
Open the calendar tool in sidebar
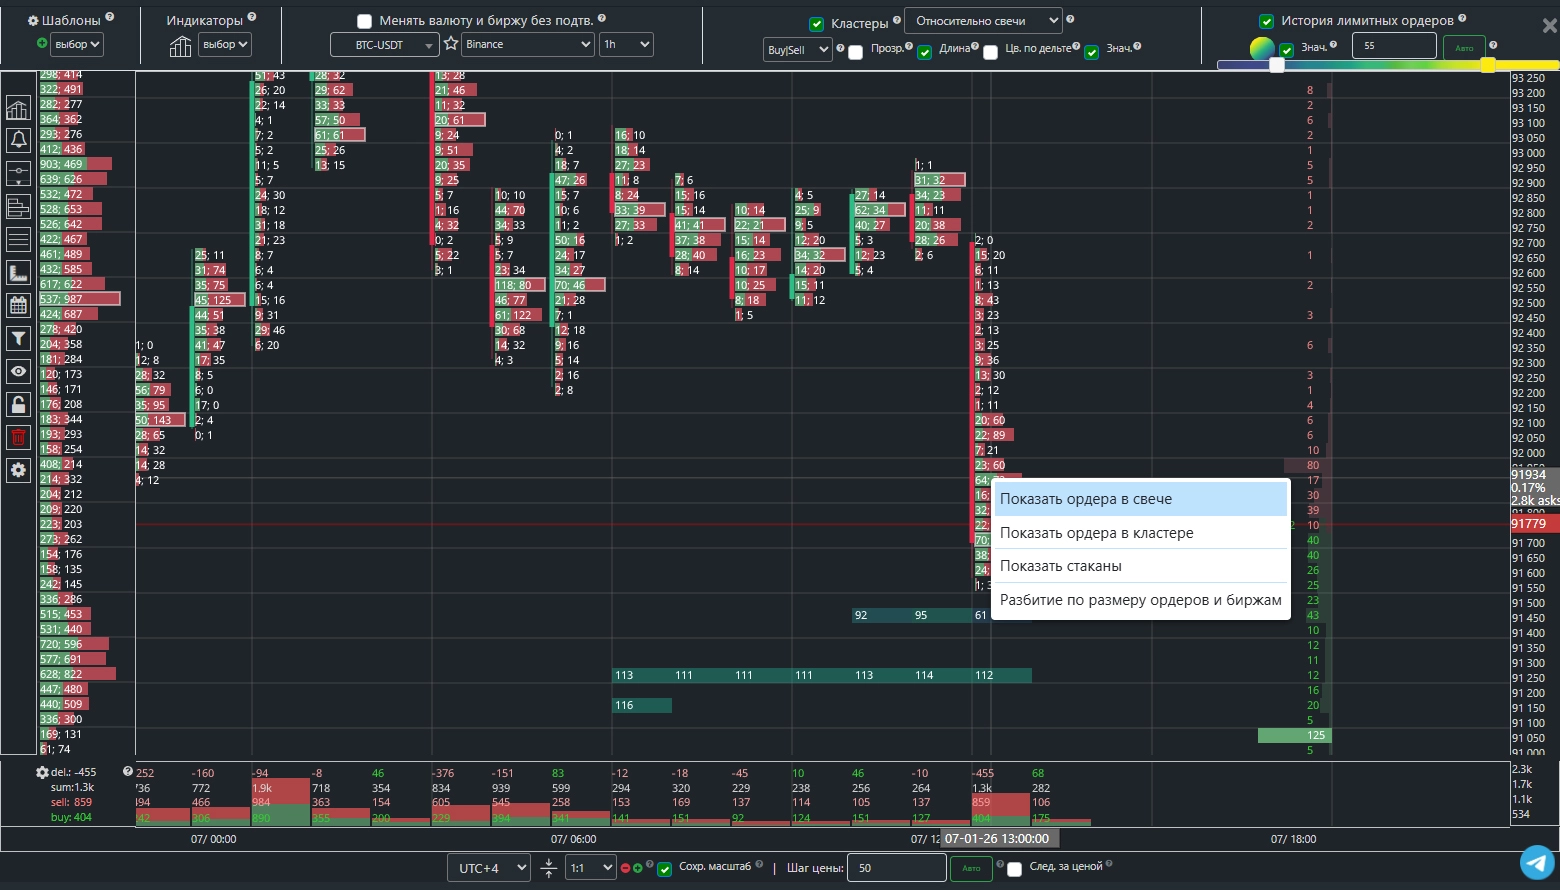pyautogui.click(x=18, y=306)
